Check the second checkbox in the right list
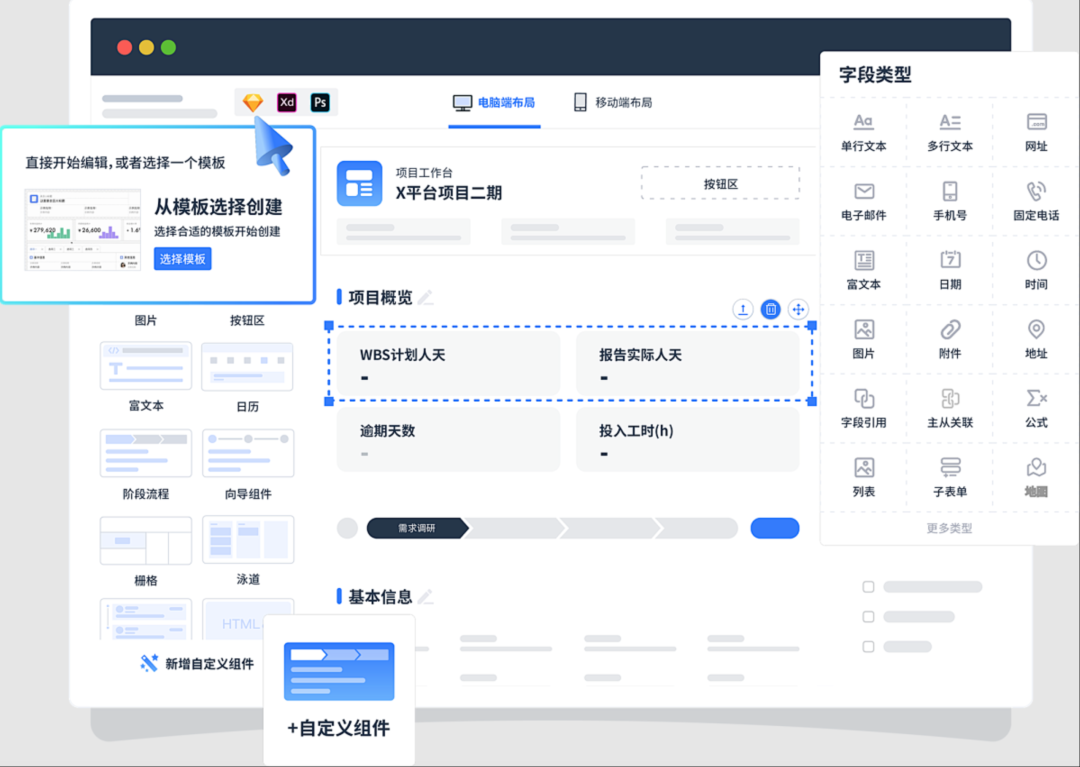 869,616
